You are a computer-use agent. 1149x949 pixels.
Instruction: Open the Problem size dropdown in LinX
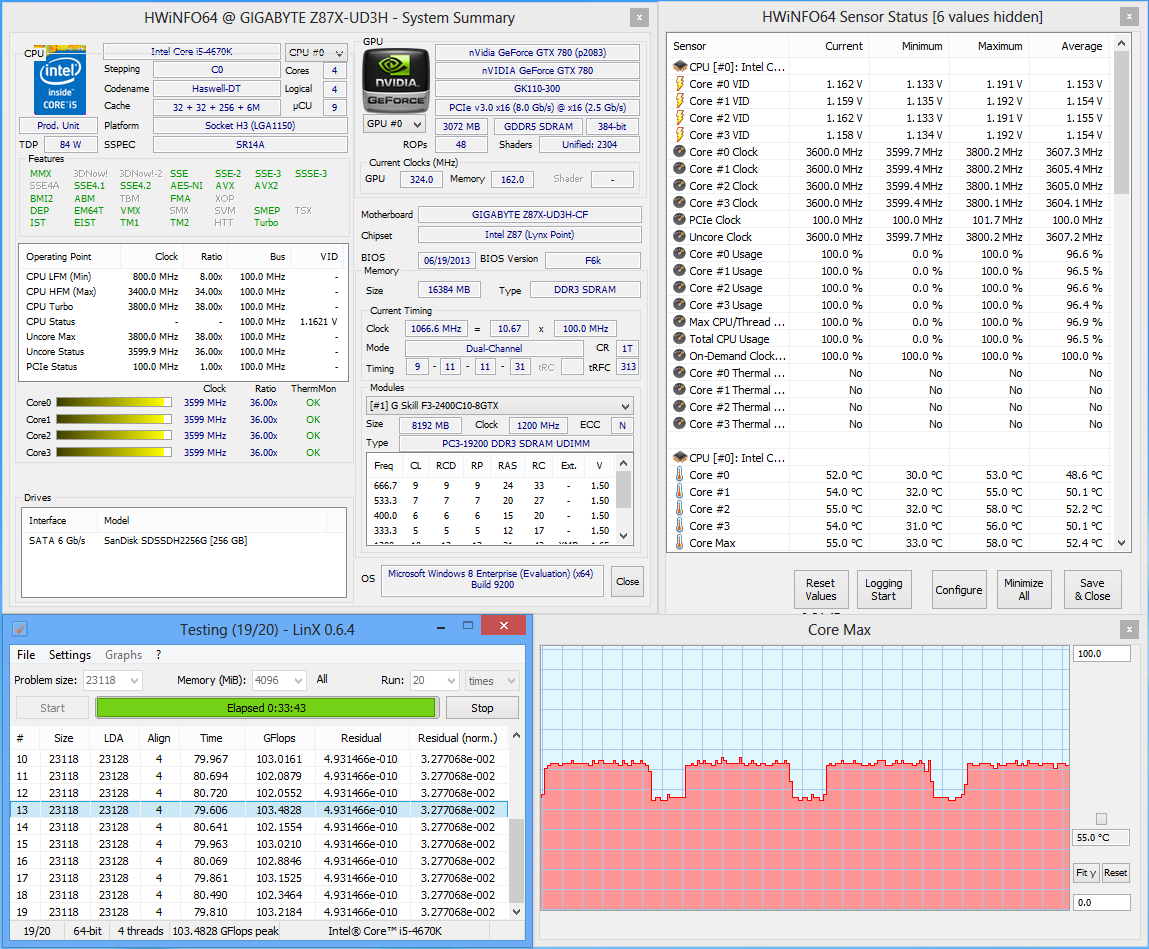point(112,680)
